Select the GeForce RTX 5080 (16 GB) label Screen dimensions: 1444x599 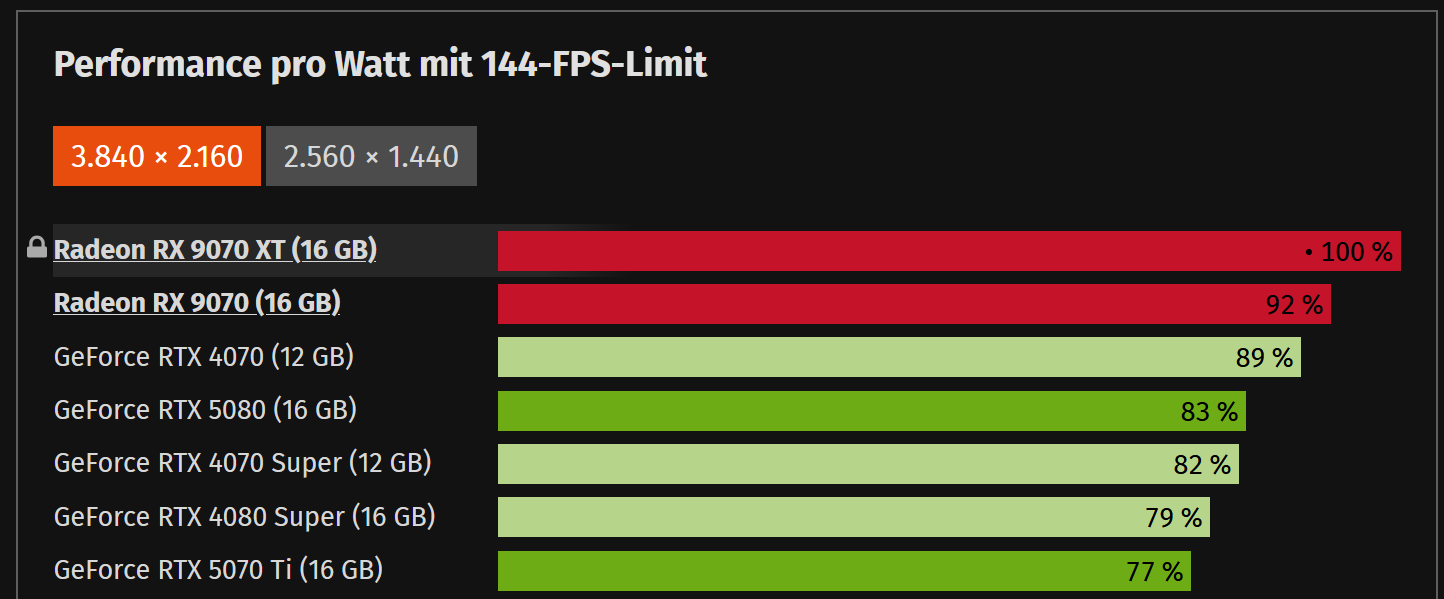[205, 409]
